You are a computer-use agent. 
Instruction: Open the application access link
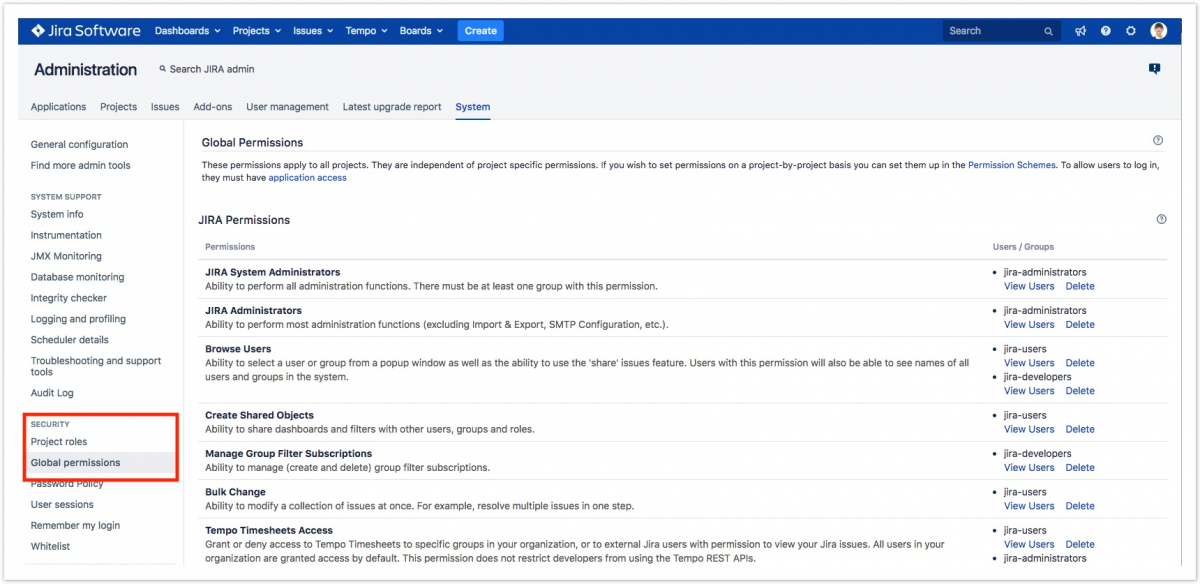click(x=307, y=178)
